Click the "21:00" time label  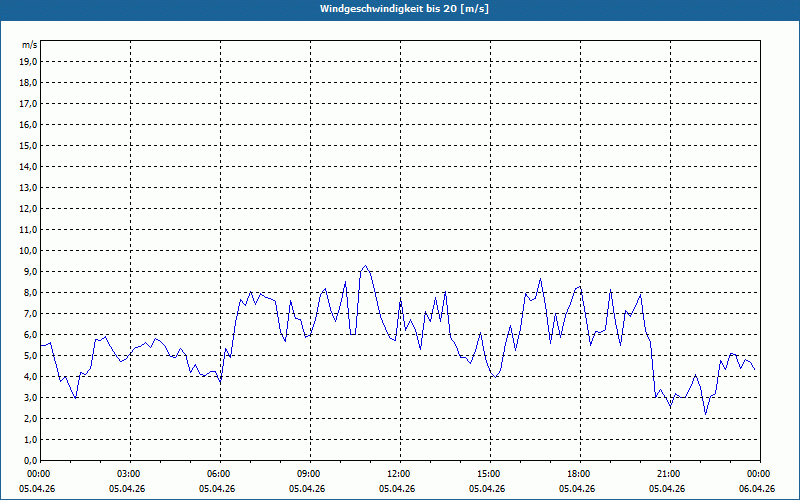point(668,474)
